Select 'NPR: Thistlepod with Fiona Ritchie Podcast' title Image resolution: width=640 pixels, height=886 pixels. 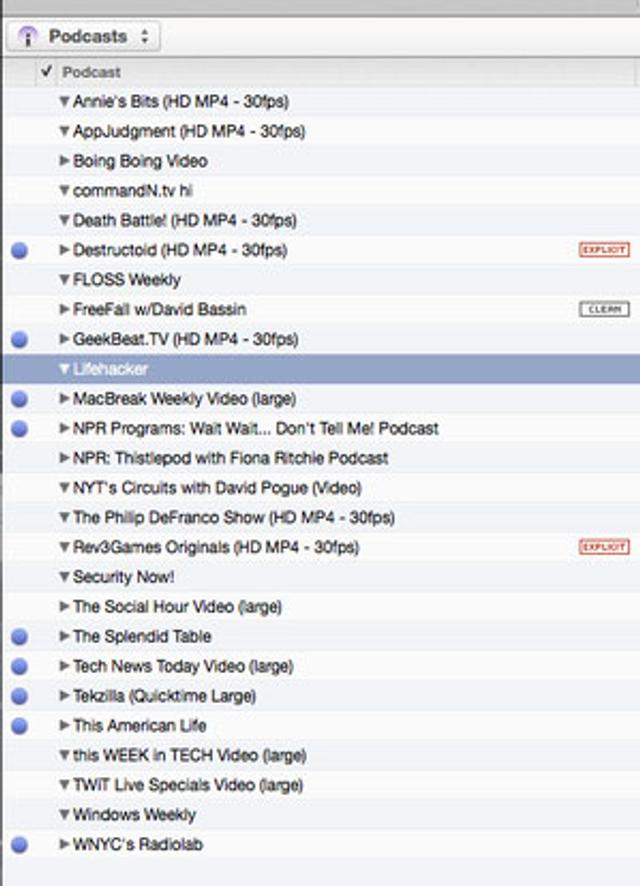tap(231, 458)
